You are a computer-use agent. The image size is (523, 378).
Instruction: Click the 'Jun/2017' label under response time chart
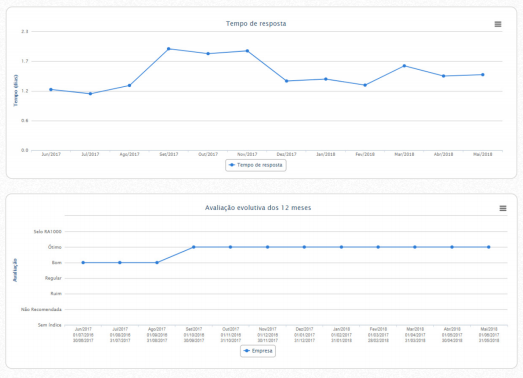click(x=51, y=154)
